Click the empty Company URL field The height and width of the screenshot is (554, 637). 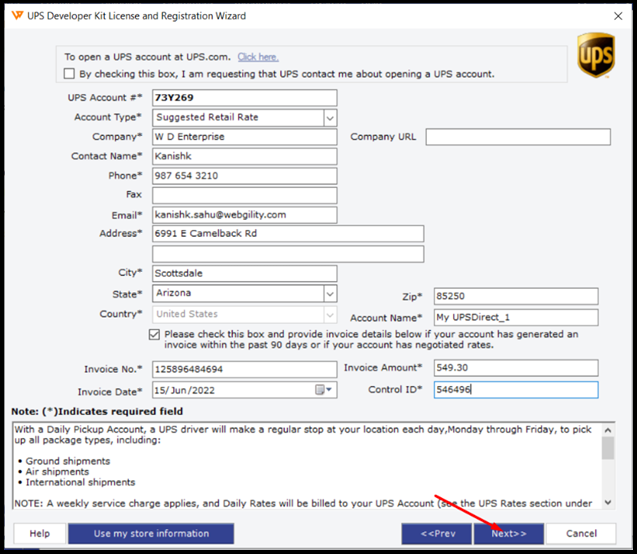[518, 137]
